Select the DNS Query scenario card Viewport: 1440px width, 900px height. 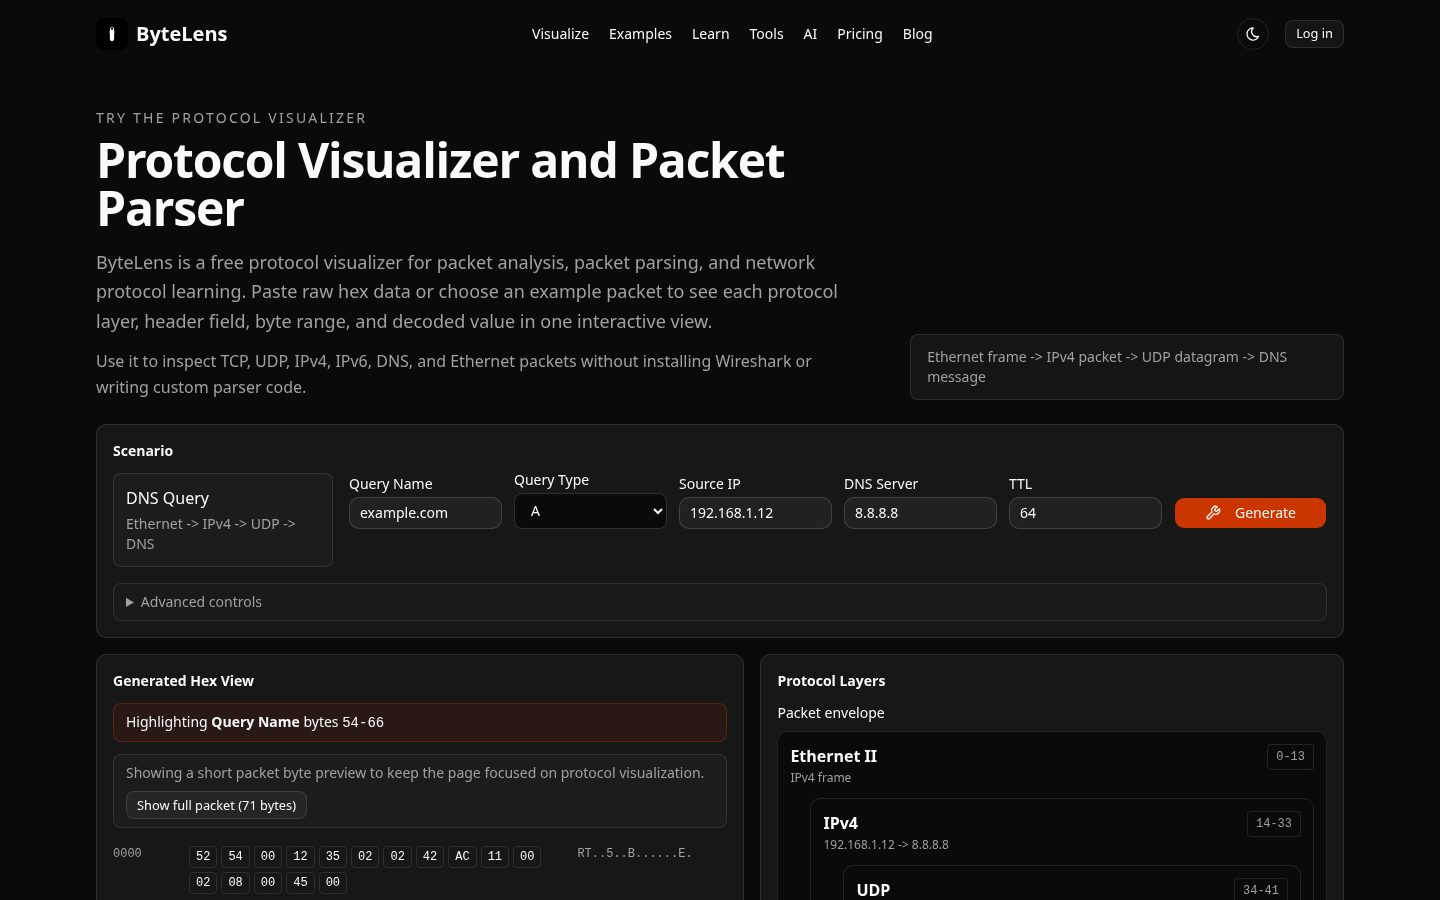pos(223,520)
